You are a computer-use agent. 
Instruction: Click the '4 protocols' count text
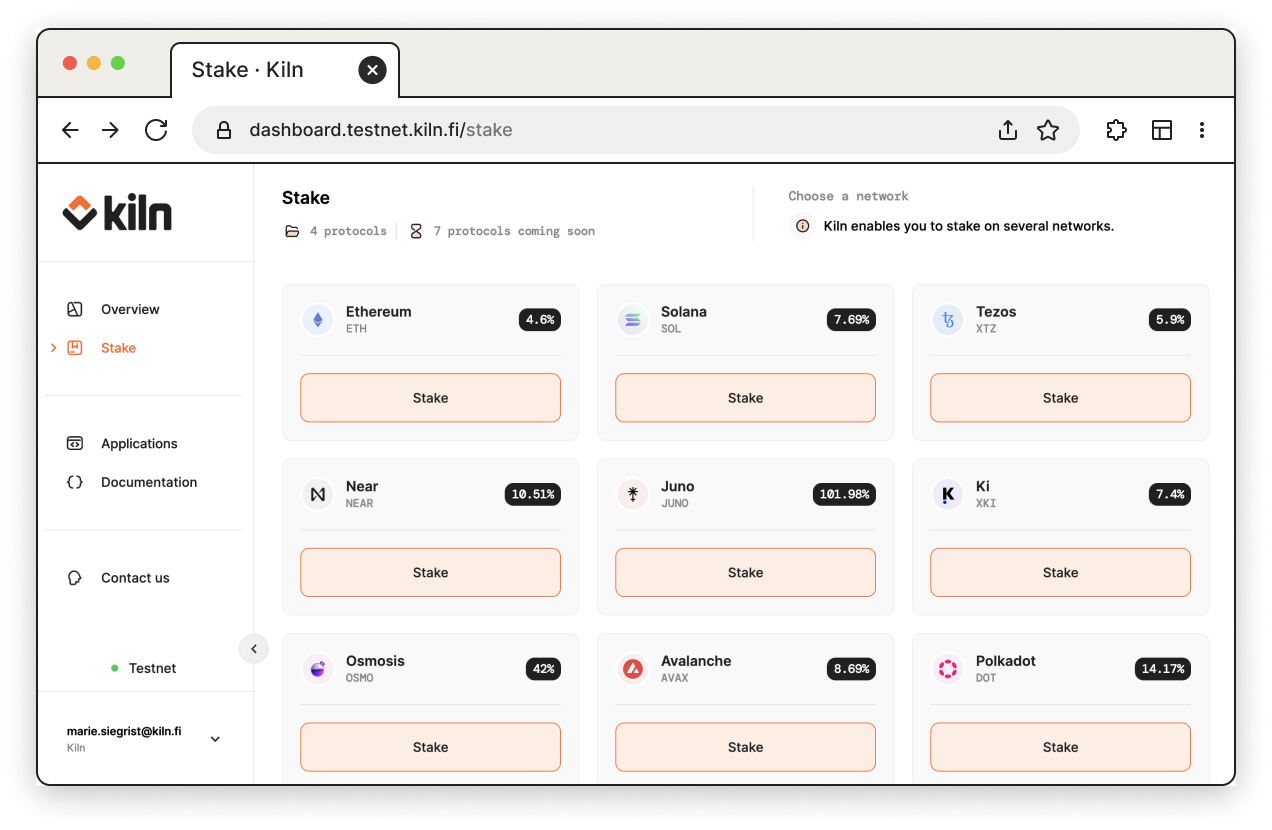[x=348, y=231]
